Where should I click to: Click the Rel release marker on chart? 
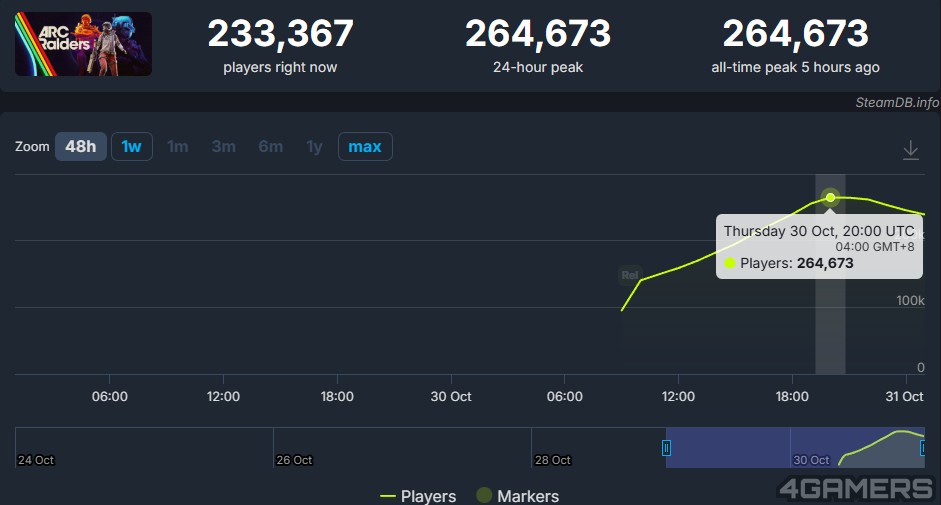[x=629, y=275]
